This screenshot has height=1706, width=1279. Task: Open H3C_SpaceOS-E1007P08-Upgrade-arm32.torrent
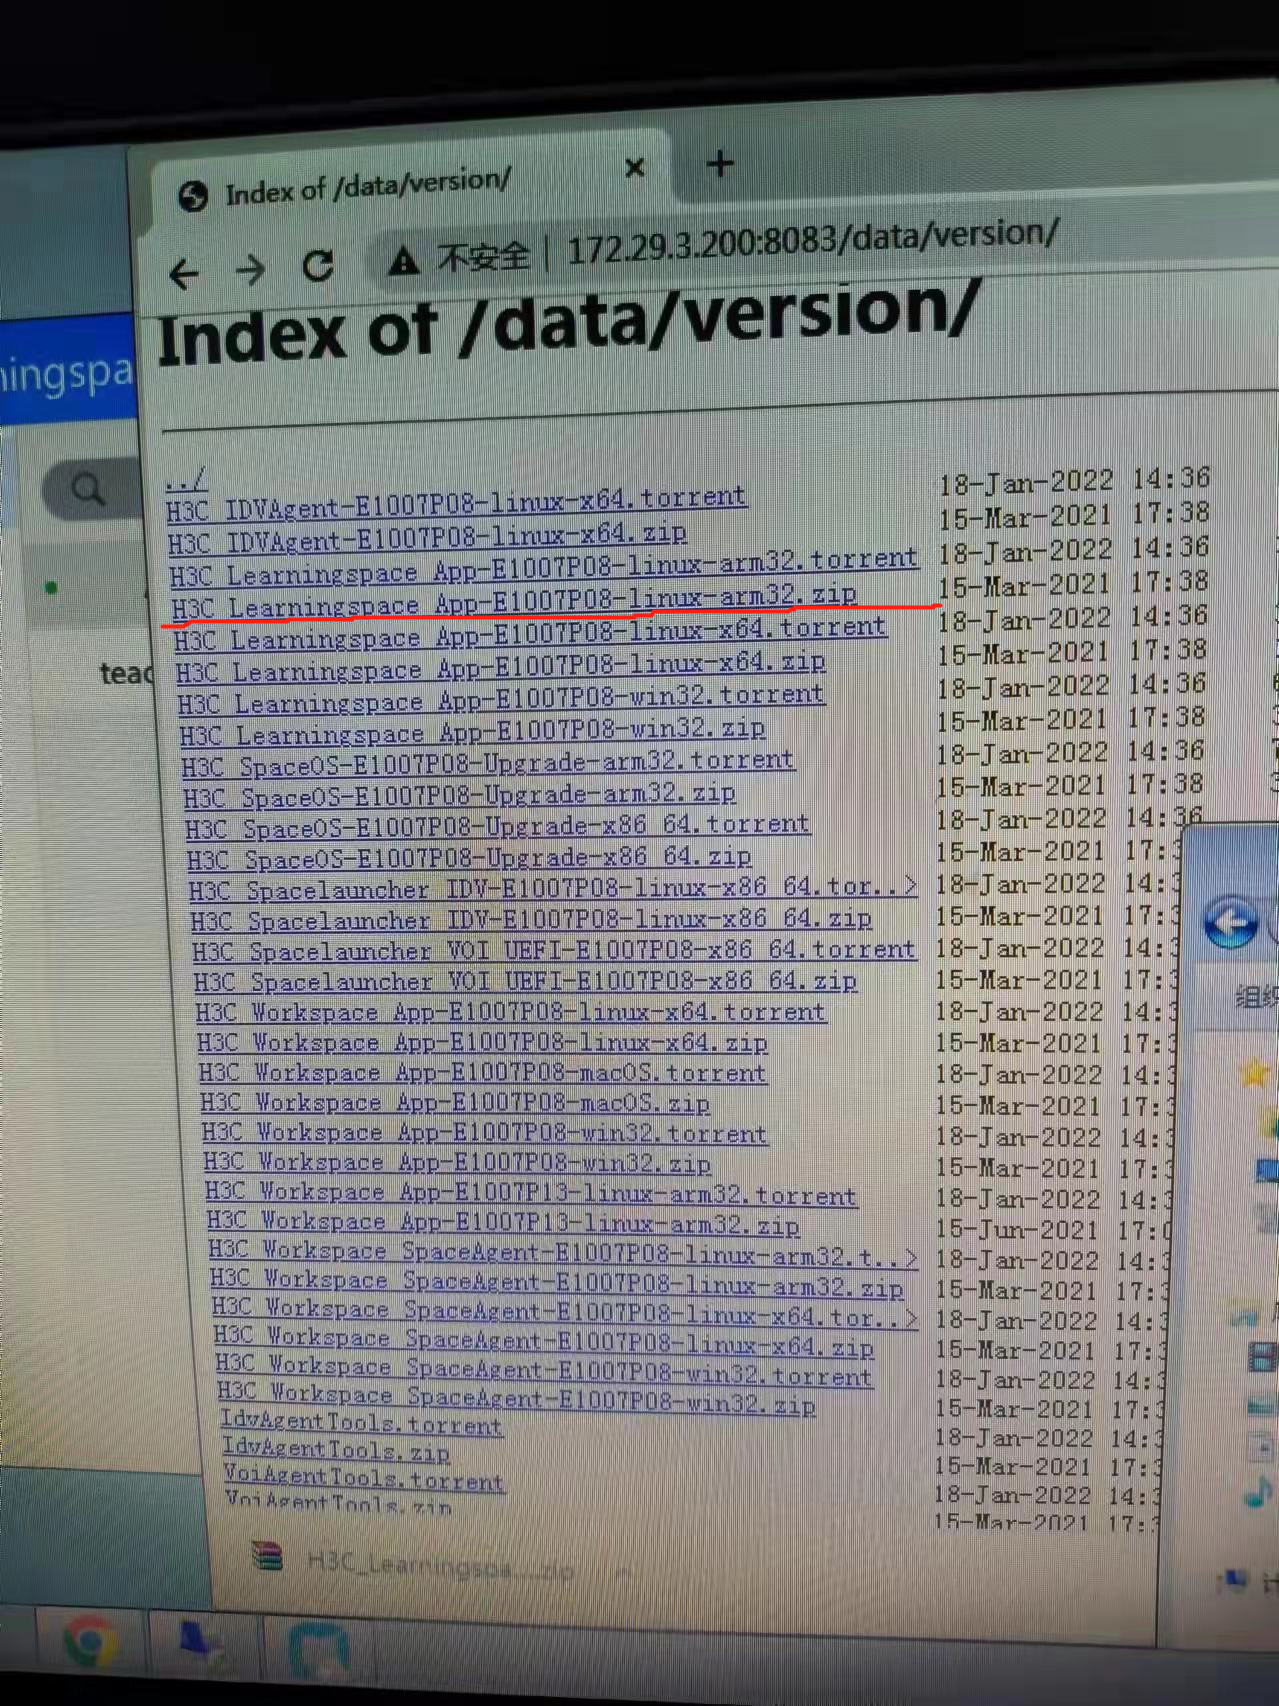488,763
